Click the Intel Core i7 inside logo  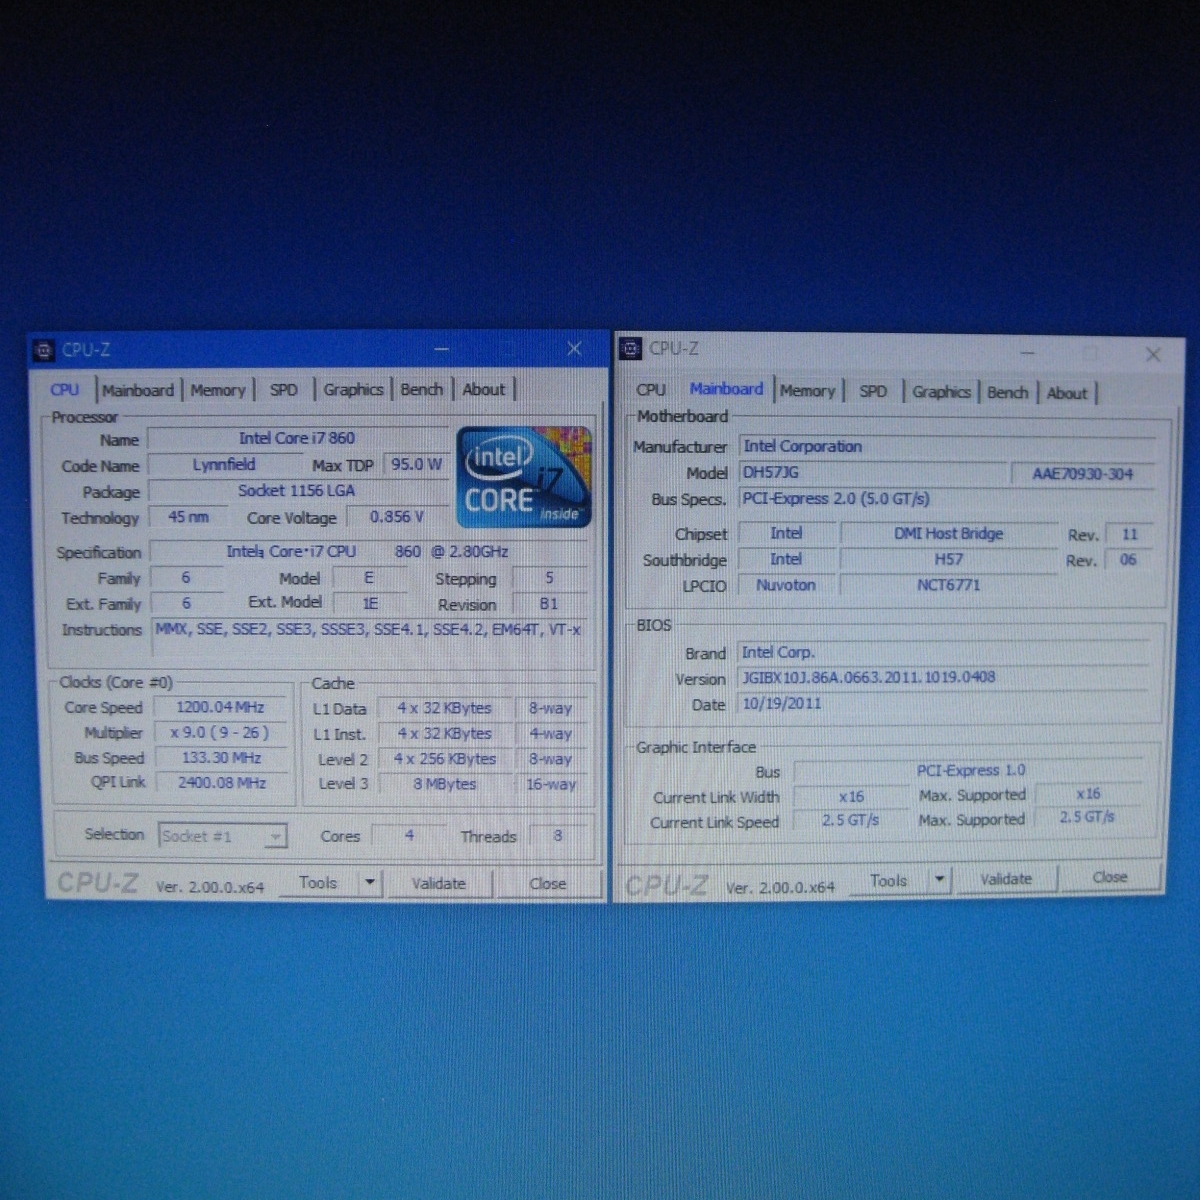click(x=524, y=478)
